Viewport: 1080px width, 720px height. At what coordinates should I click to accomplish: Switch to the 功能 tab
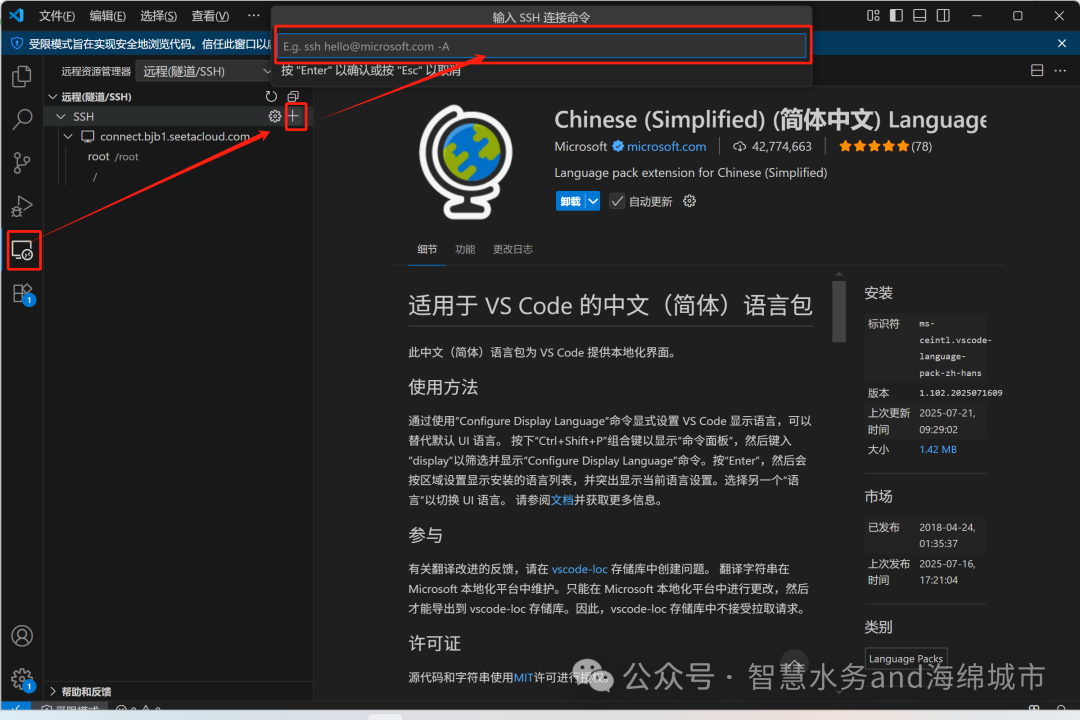point(465,249)
